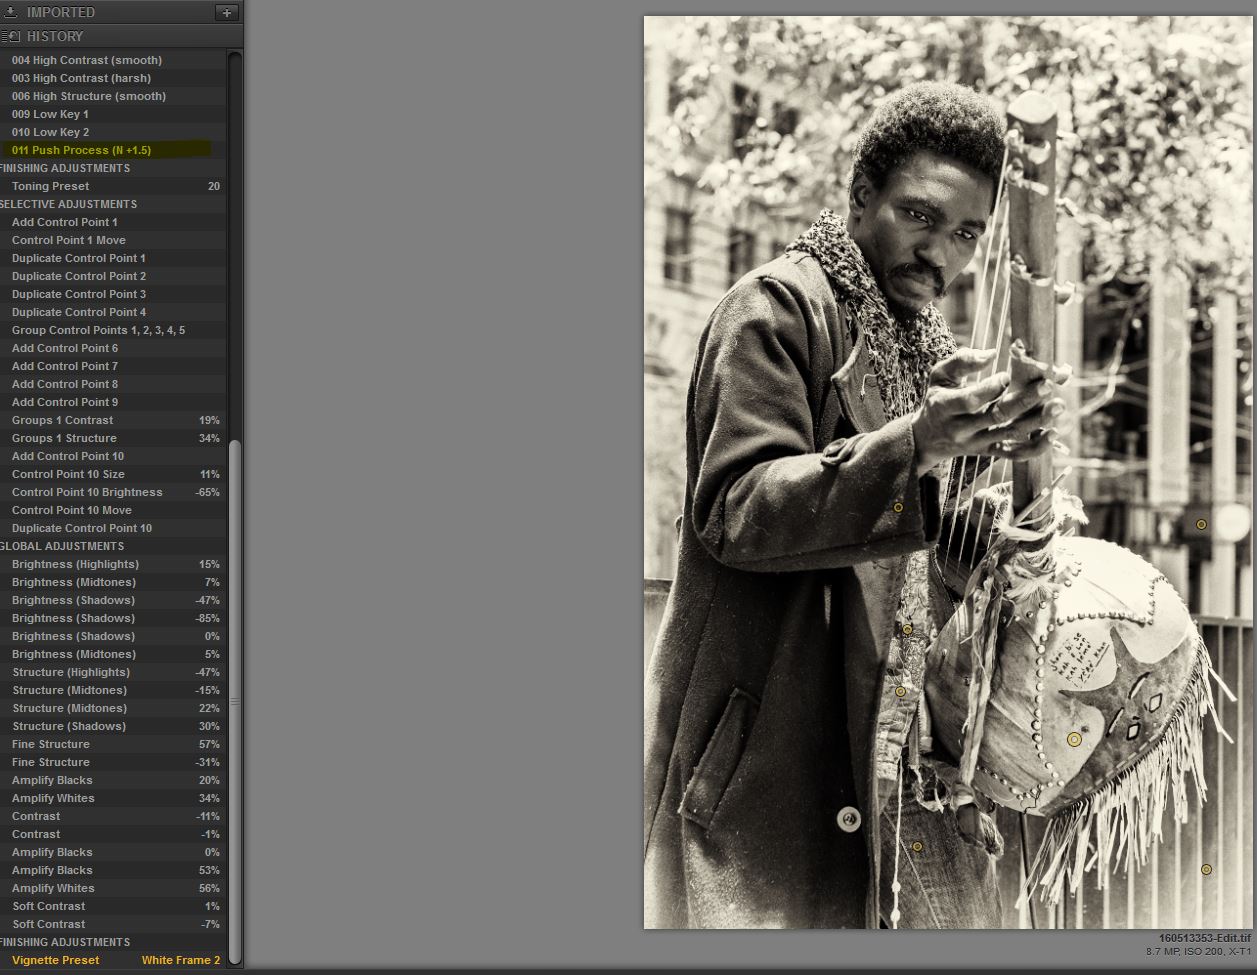Select control point on the lower right fence
Viewport: 1257px width, 975px height.
tap(1206, 870)
